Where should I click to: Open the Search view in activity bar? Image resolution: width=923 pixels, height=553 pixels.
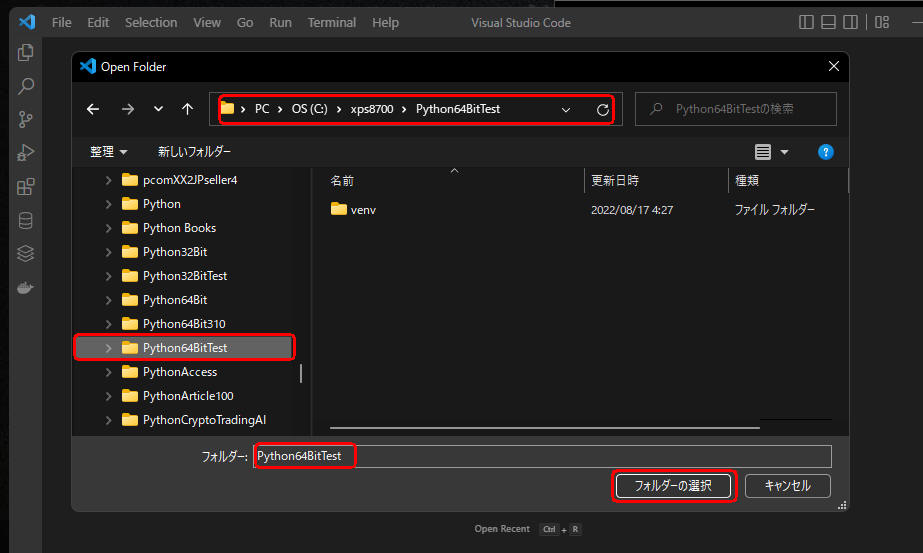click(25, 86)
